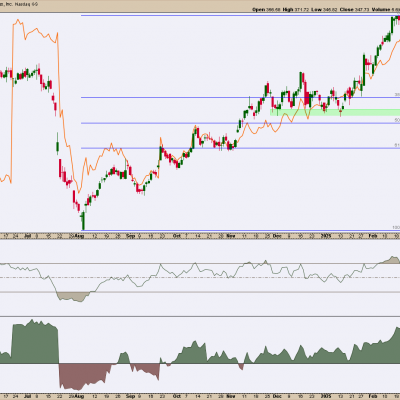Select the Oct label on bottom date axis
Screen dimensions: 400x400
(177, 397)
